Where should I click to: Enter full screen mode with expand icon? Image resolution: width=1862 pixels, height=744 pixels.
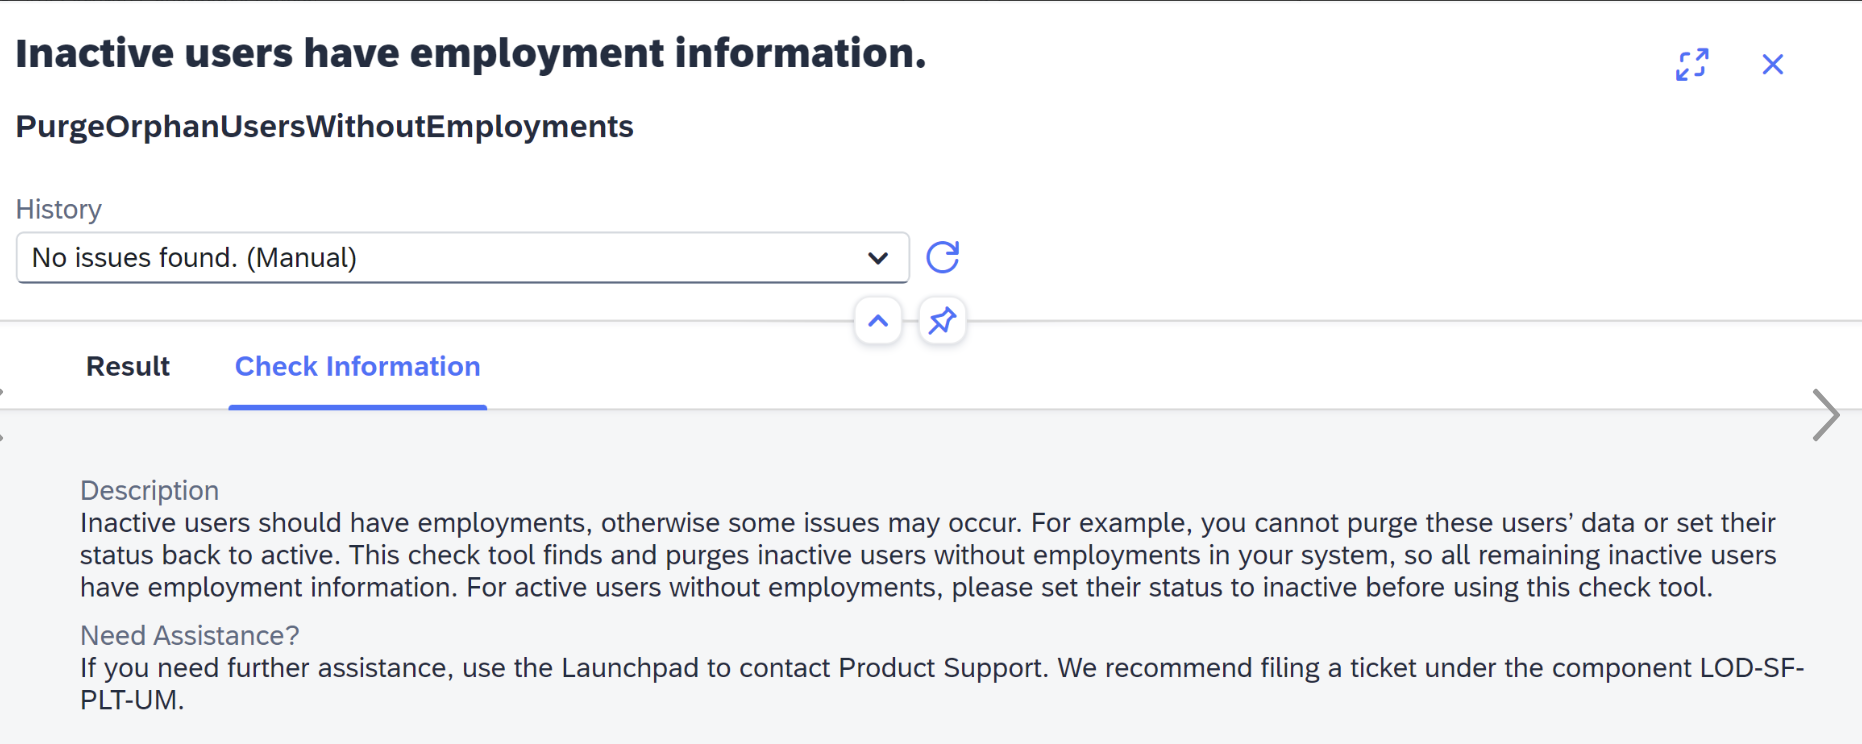pyautogui.click(x=1692, y=65)
